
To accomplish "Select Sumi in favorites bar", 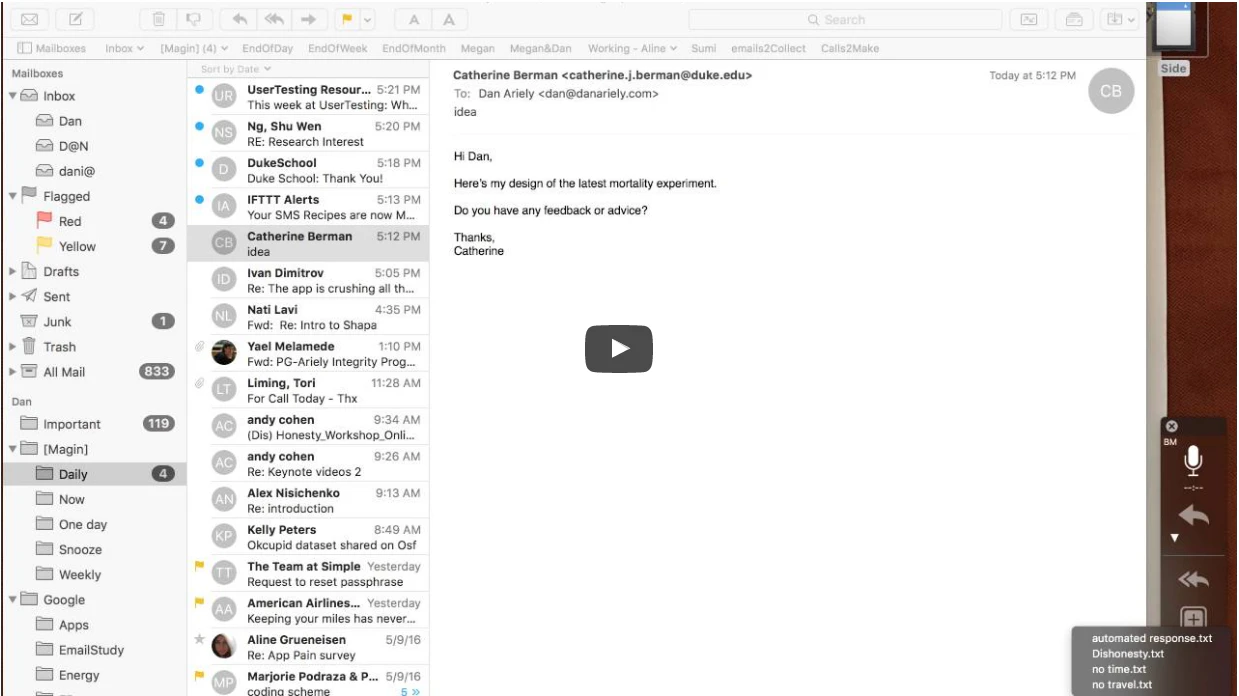I will tap(703, 48).
